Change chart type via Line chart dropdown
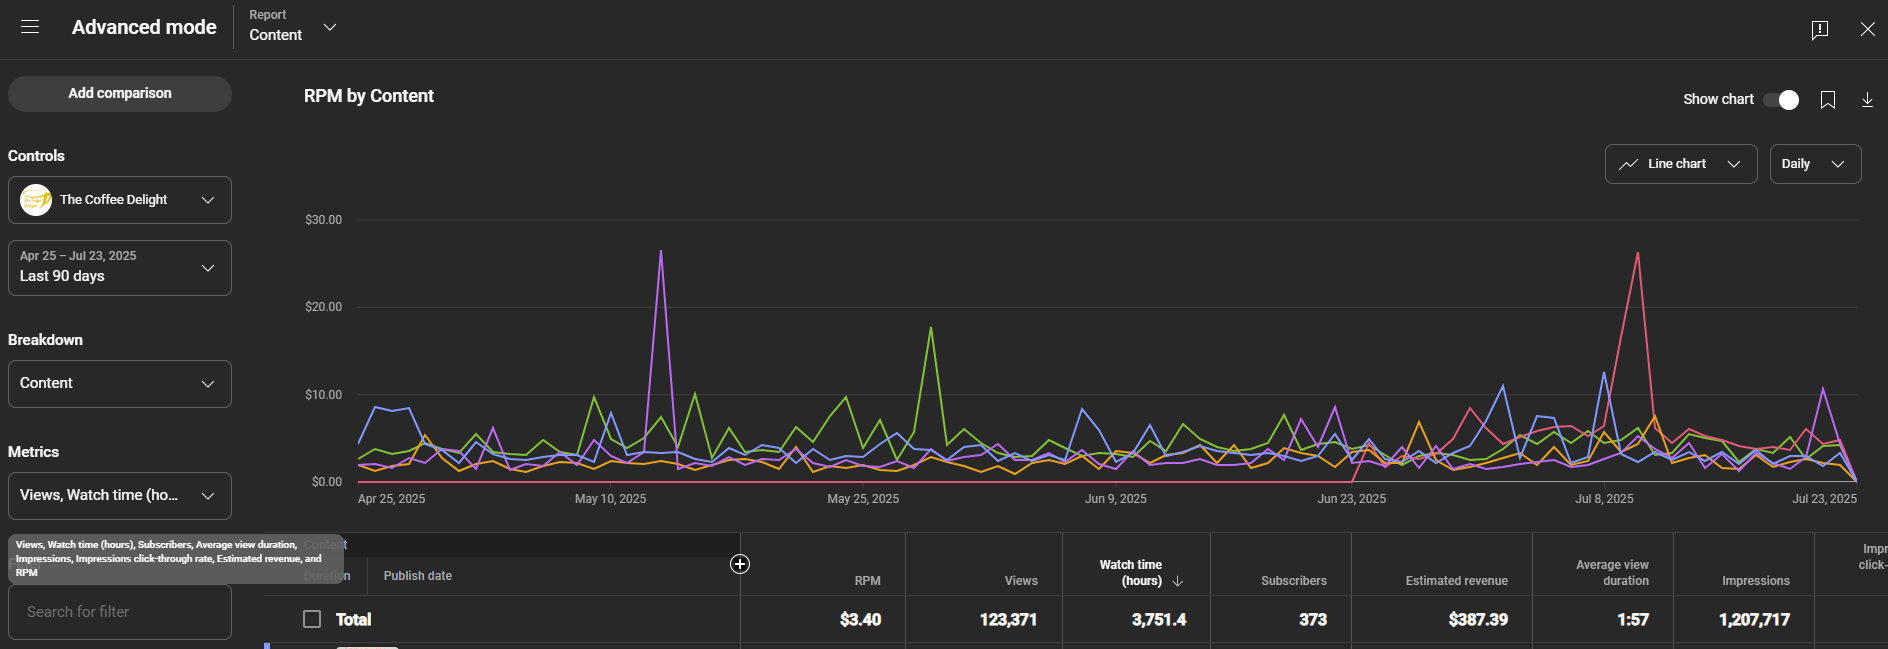This screenshot has height=649, width=1888. [x=1681, y=164]
